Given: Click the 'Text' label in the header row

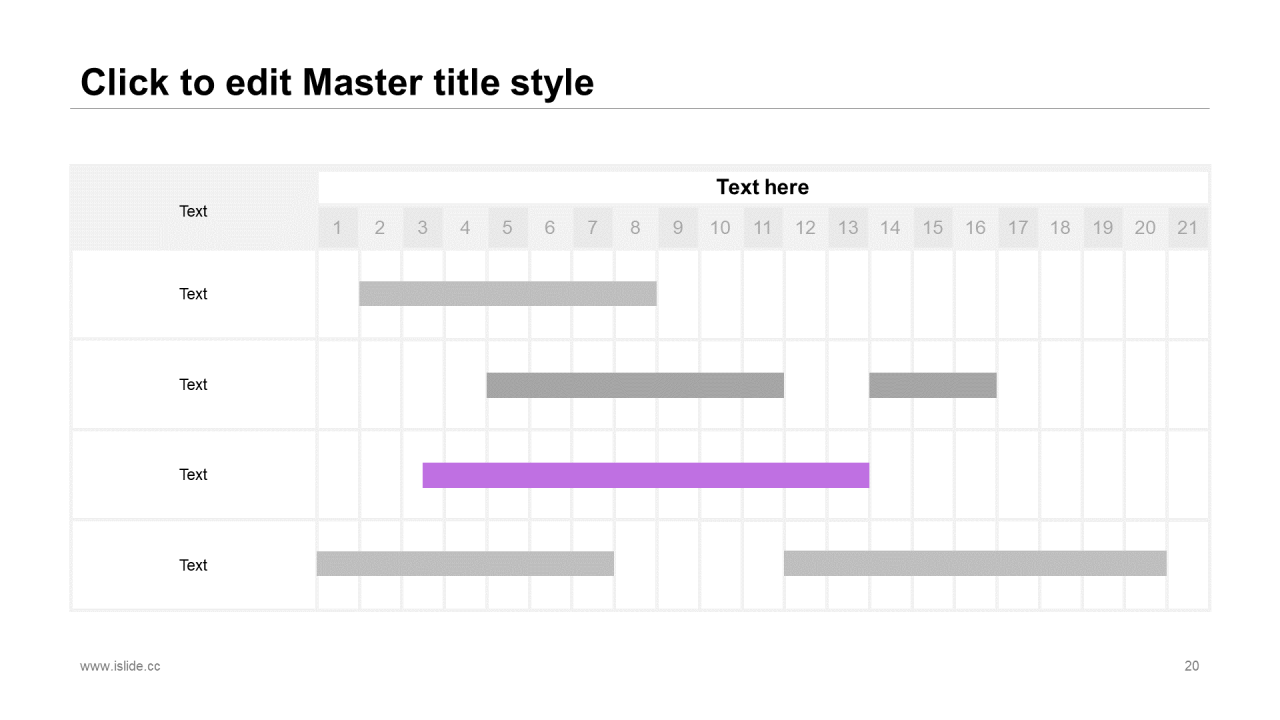Looking at the screenshot, I should pos(193,211).
